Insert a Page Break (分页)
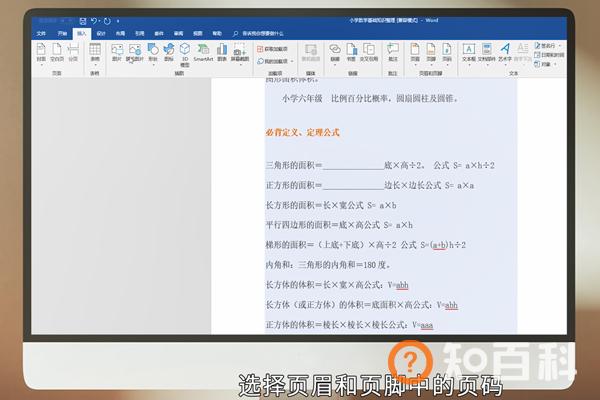This screenshot has width=600, height=400. pos(73,53)
